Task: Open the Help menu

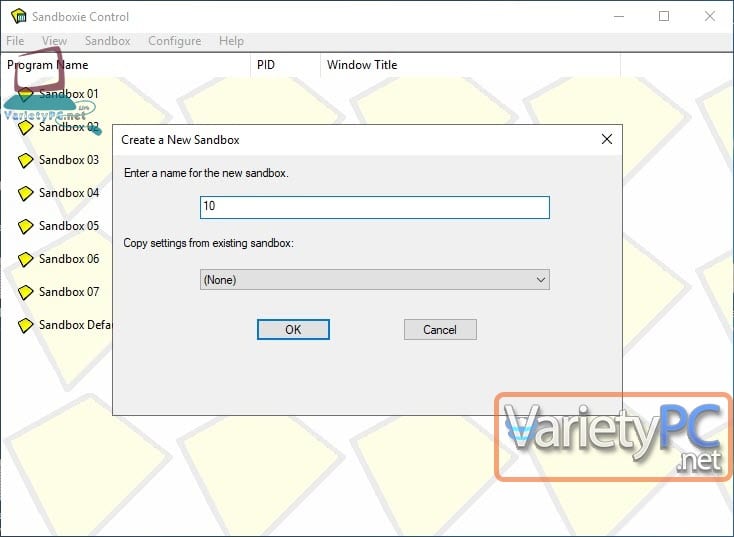Action: (x=231, y=41)
